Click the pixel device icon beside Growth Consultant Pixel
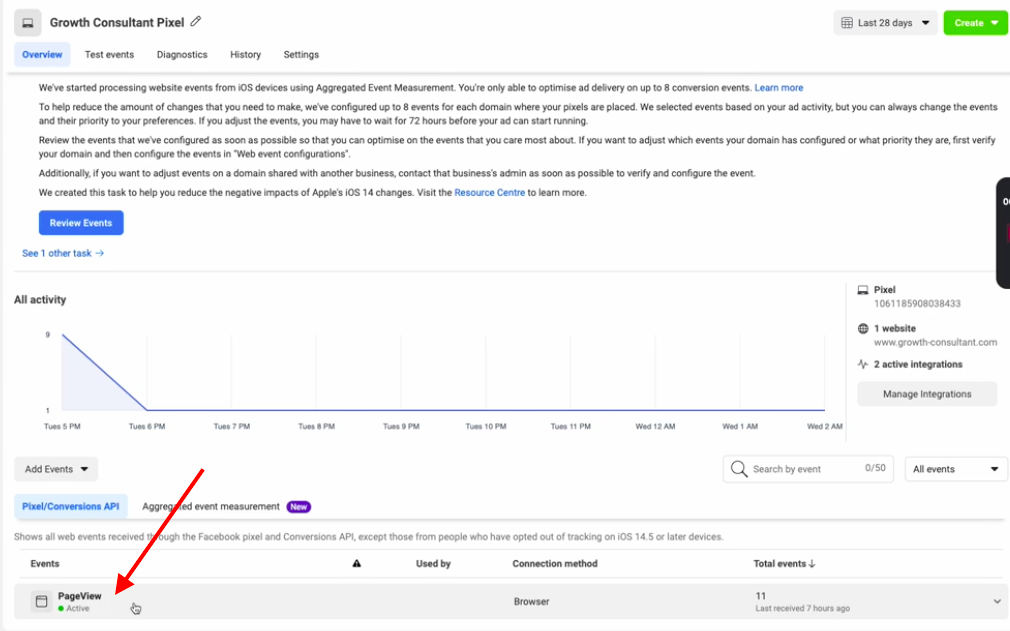 pyautogui.click(x=28, y=23)
